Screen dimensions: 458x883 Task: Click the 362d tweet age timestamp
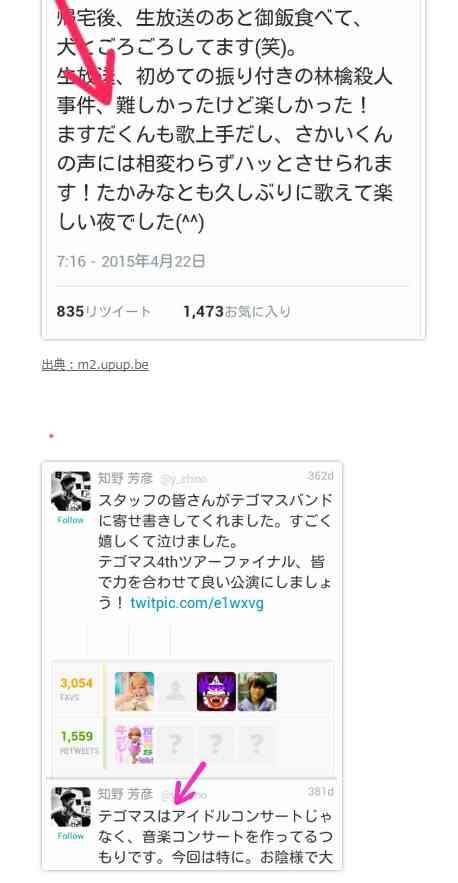point(321,476)
